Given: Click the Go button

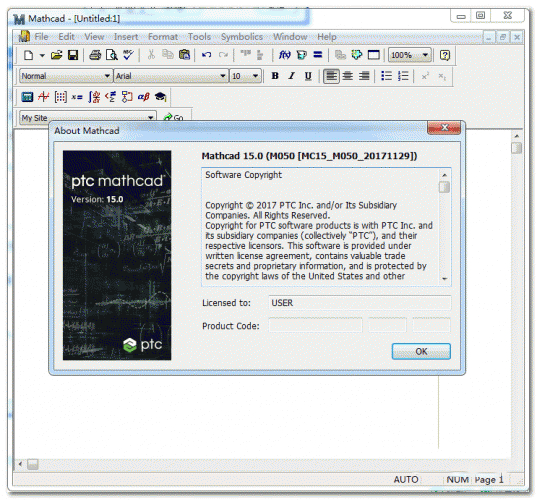Looking at the screenshot, I should (x=174, y=117).
